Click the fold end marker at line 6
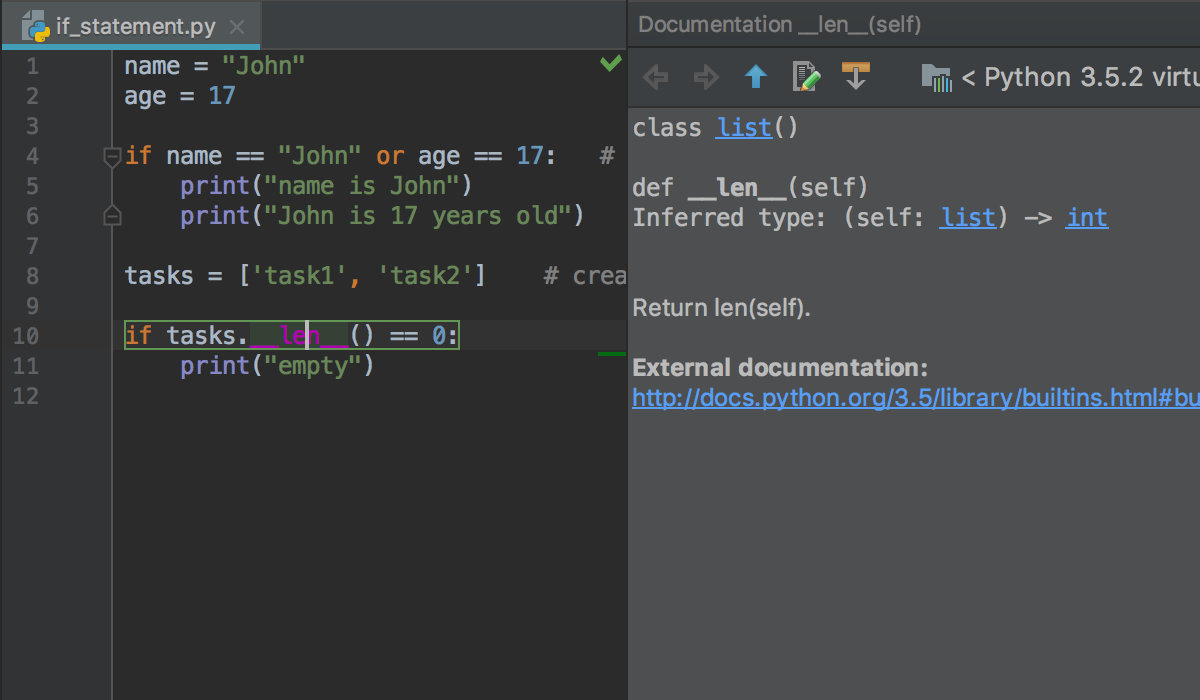This screenshot has height=700, width=1200. click(x=112, y=215)
